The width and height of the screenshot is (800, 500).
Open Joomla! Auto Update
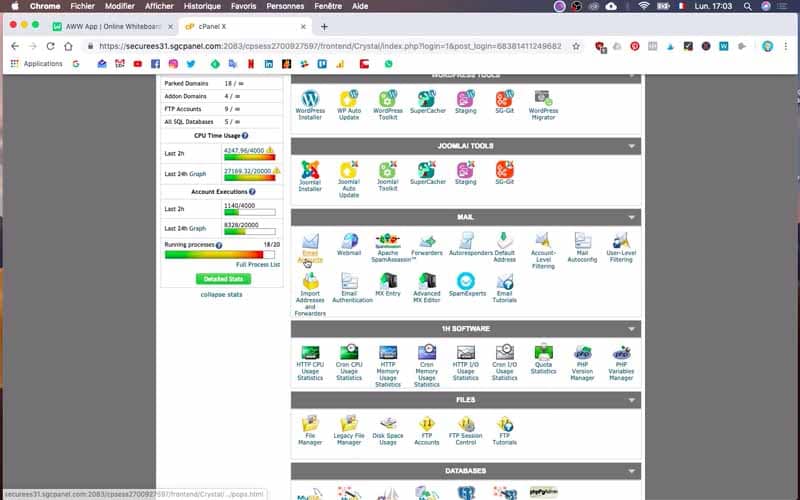click(349, 180)
